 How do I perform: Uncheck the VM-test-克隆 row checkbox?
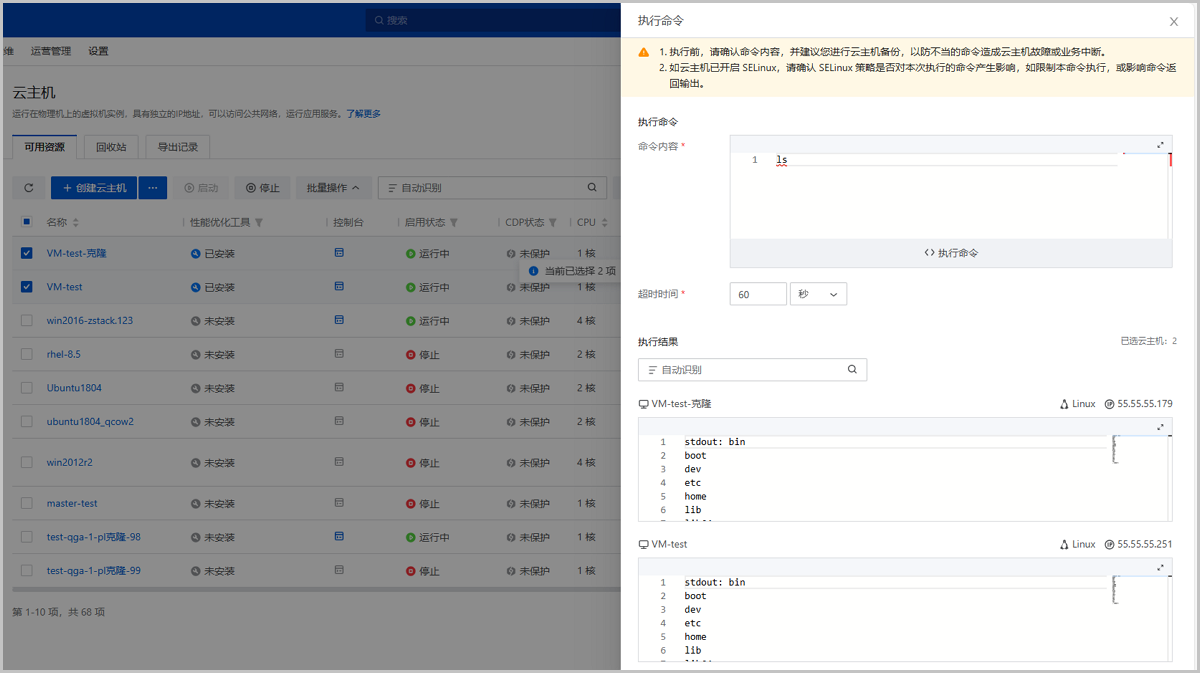tap(27, 254)
